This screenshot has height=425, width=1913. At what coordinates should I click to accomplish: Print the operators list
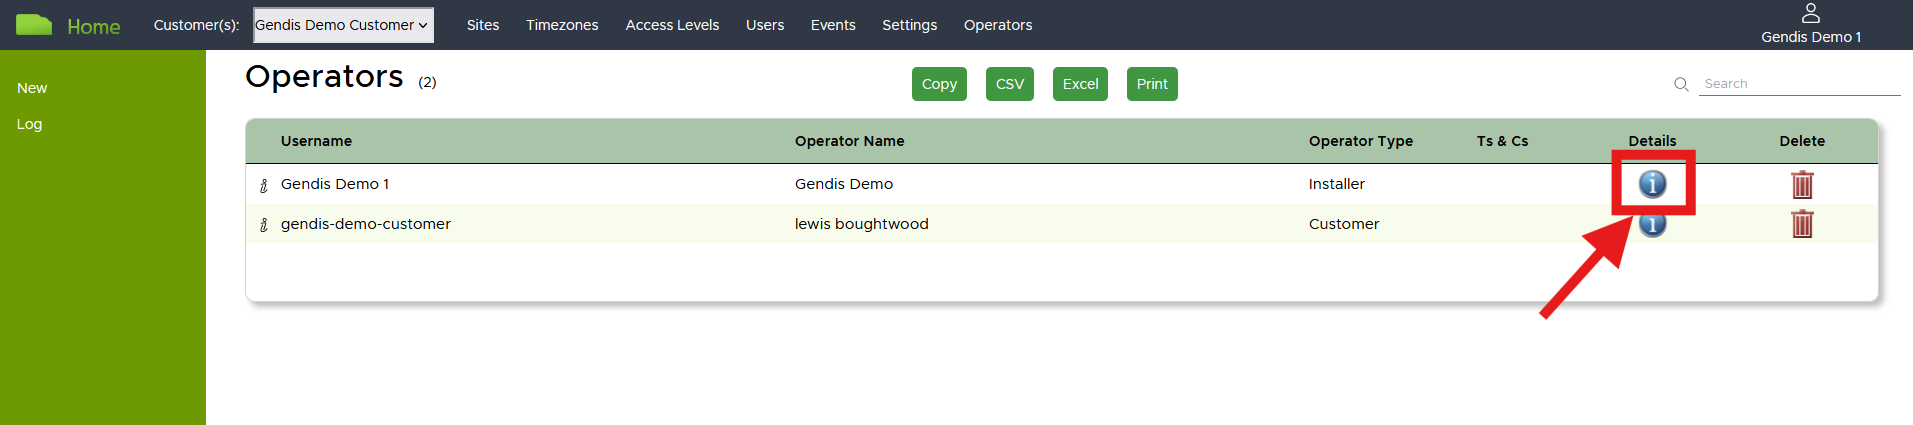point(1152,84)
